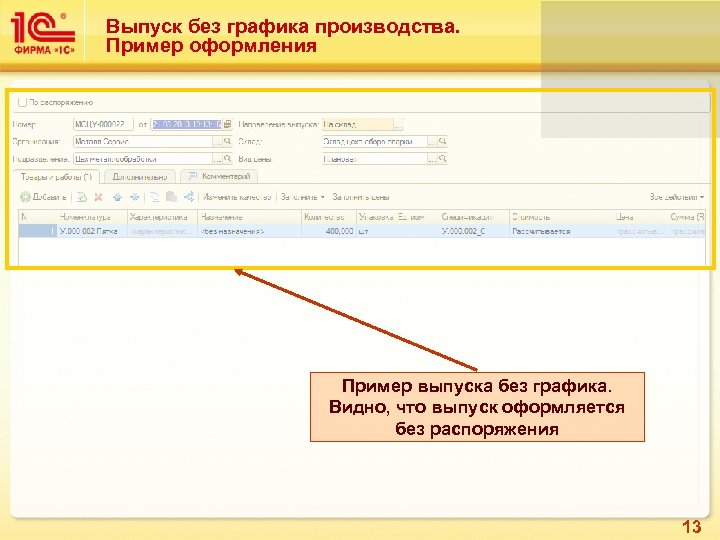Click the Вид цены field
The width and height of the screenshot is (720, 540).
(x=375, y=159)
